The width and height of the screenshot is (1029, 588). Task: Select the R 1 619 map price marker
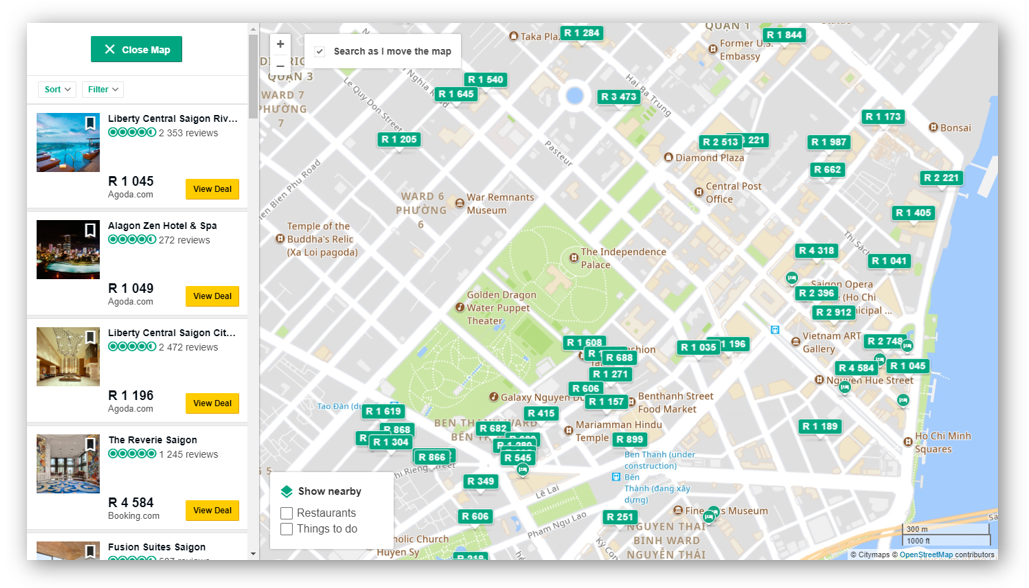coord(383,411)
